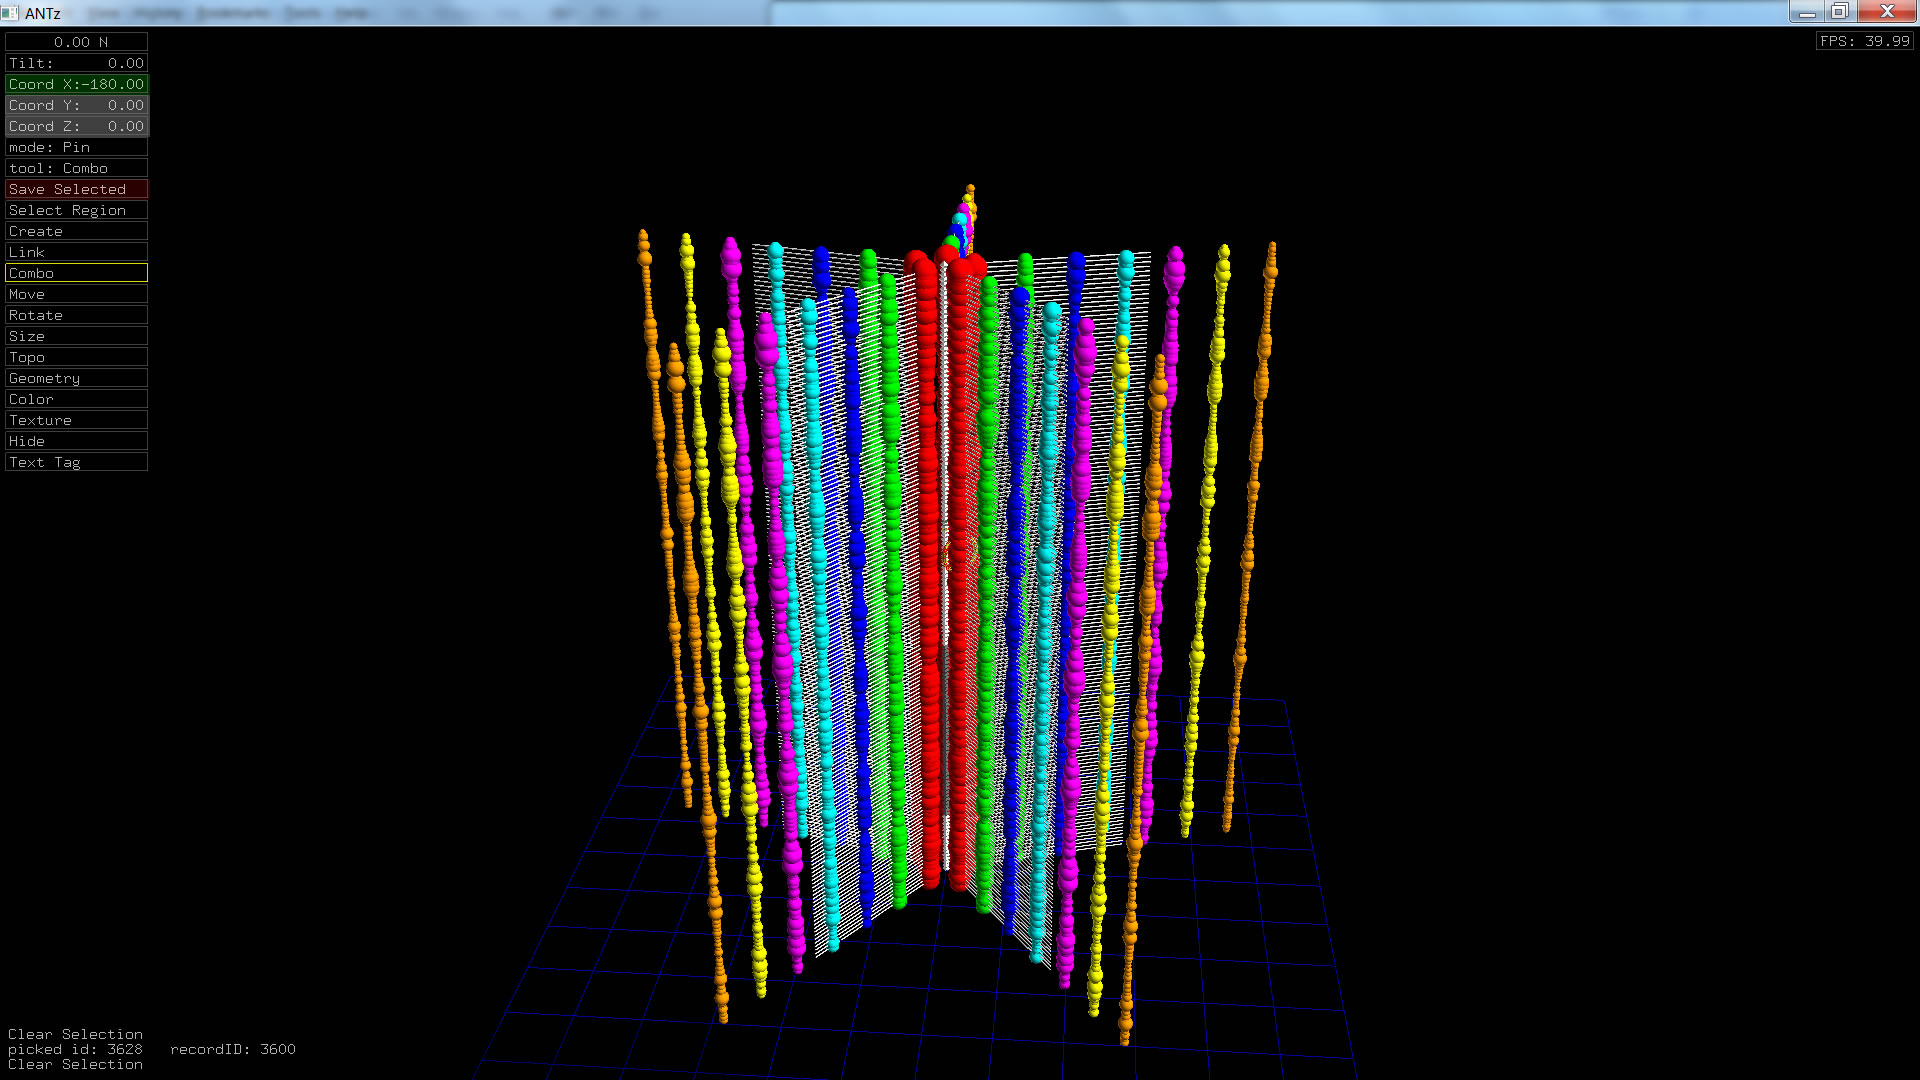1920x1080 pixels.
Task: Select the Text Tag tool
Action: pos(76,462)
